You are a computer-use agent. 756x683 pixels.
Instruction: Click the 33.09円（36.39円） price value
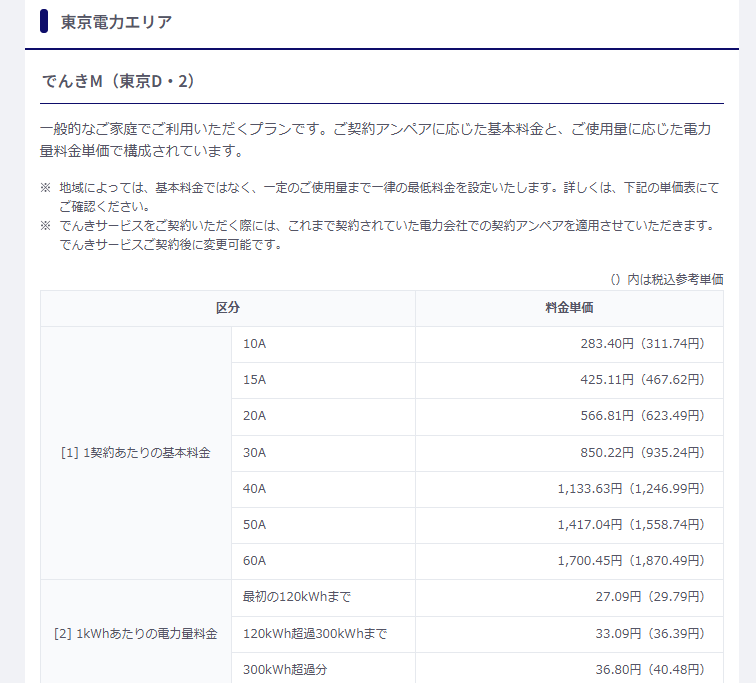650,633
